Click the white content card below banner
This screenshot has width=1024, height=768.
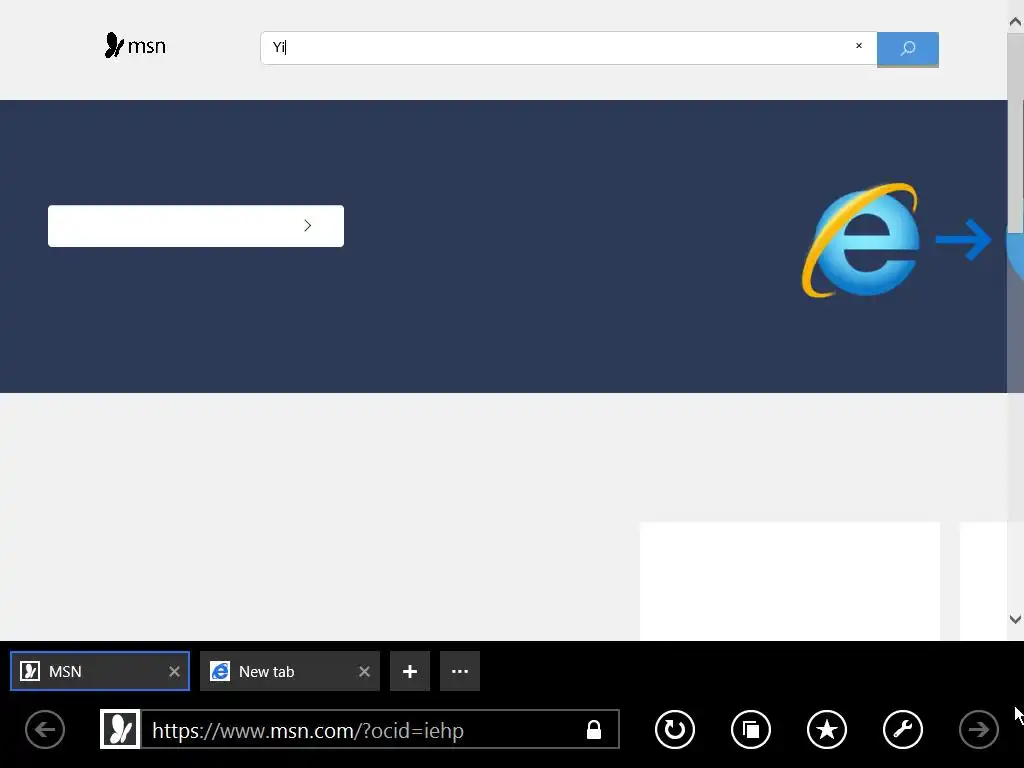coord(790,581)
